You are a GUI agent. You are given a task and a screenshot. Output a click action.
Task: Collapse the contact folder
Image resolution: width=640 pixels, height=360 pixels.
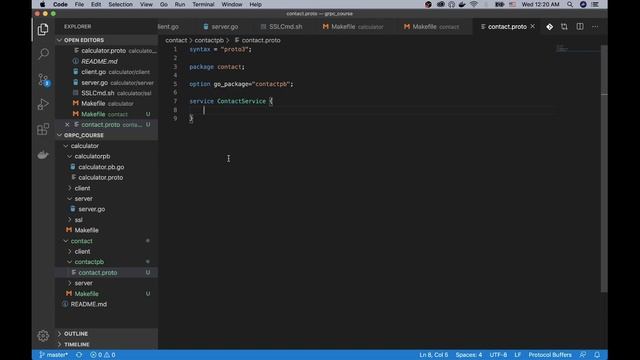(x=66, y=241)
